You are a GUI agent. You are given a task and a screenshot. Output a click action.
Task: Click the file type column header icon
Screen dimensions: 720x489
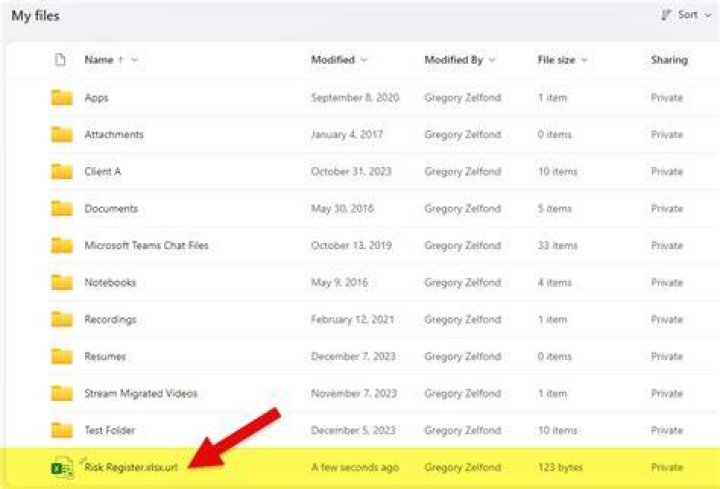(60, 60)
